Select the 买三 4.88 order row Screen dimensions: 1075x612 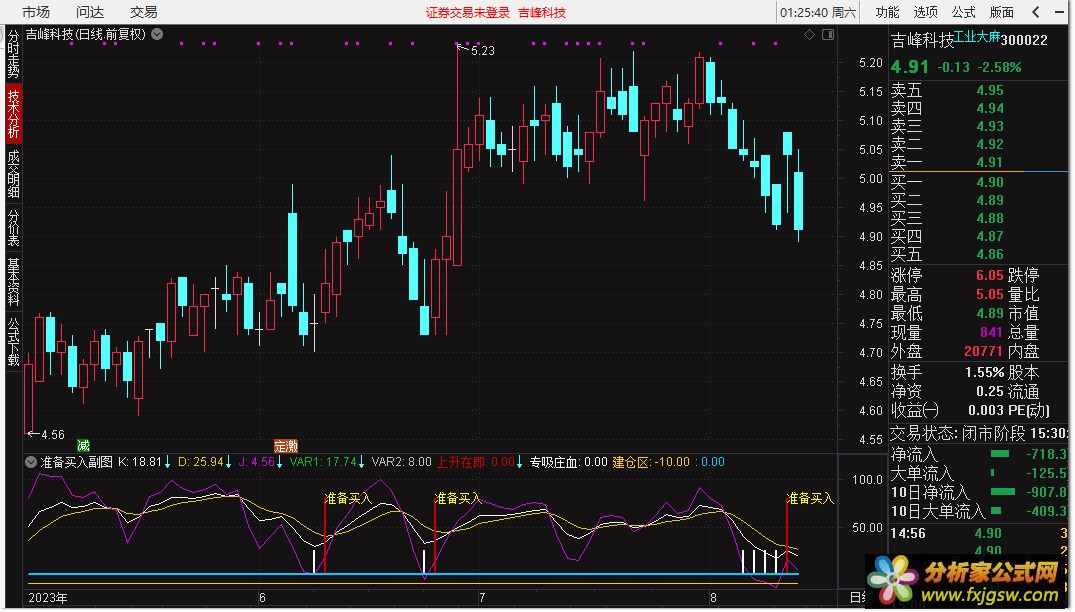[979, 218]
